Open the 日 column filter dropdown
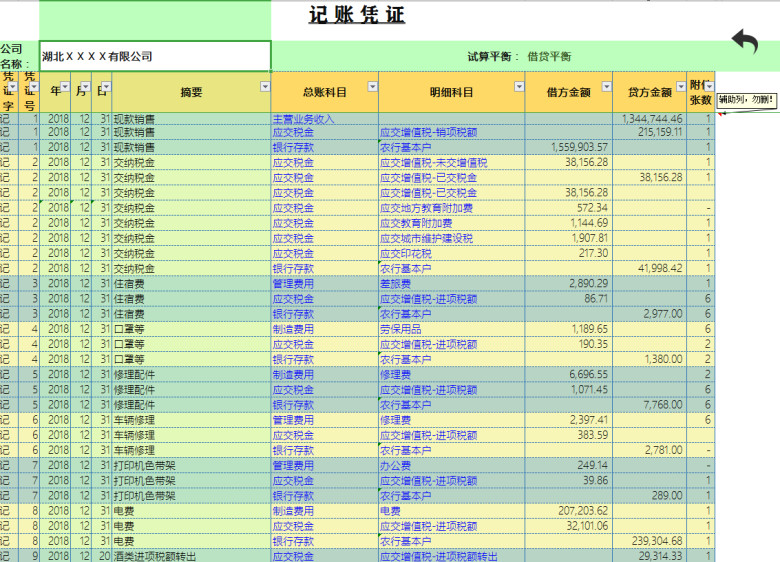The width and height of the screenshot is (780, 562). click(x=106, y=87)
